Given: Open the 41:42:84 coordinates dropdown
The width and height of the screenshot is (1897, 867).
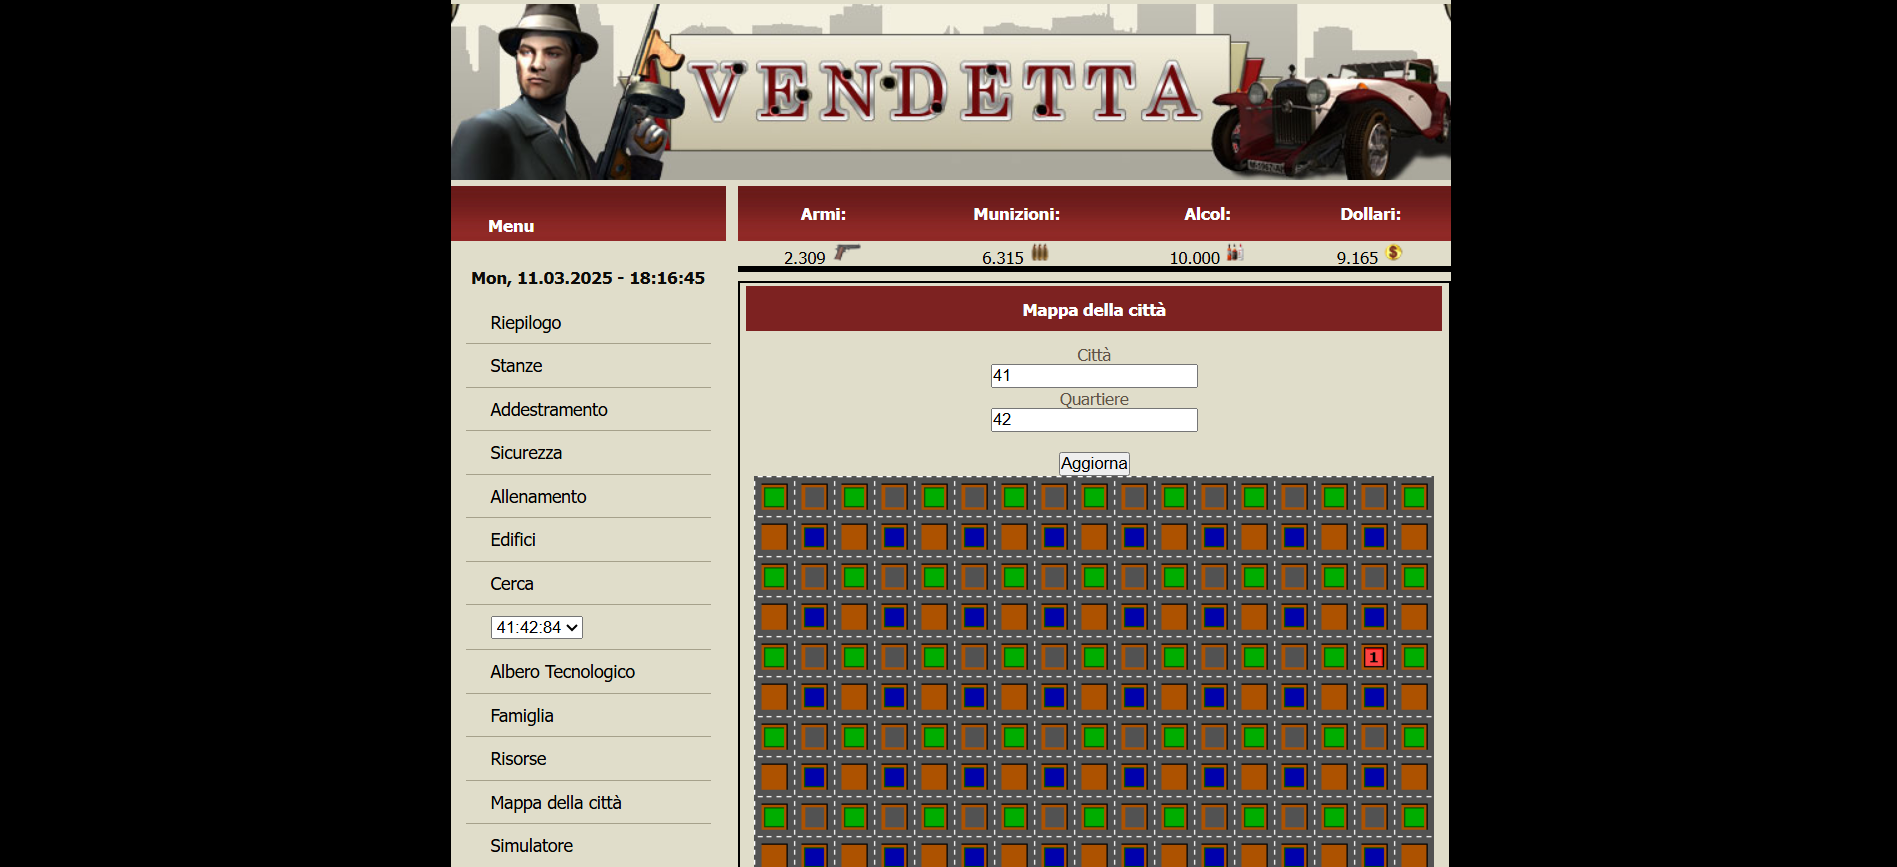Looking at the screenshot, I should pyautogui.click(x=536, y=627).
